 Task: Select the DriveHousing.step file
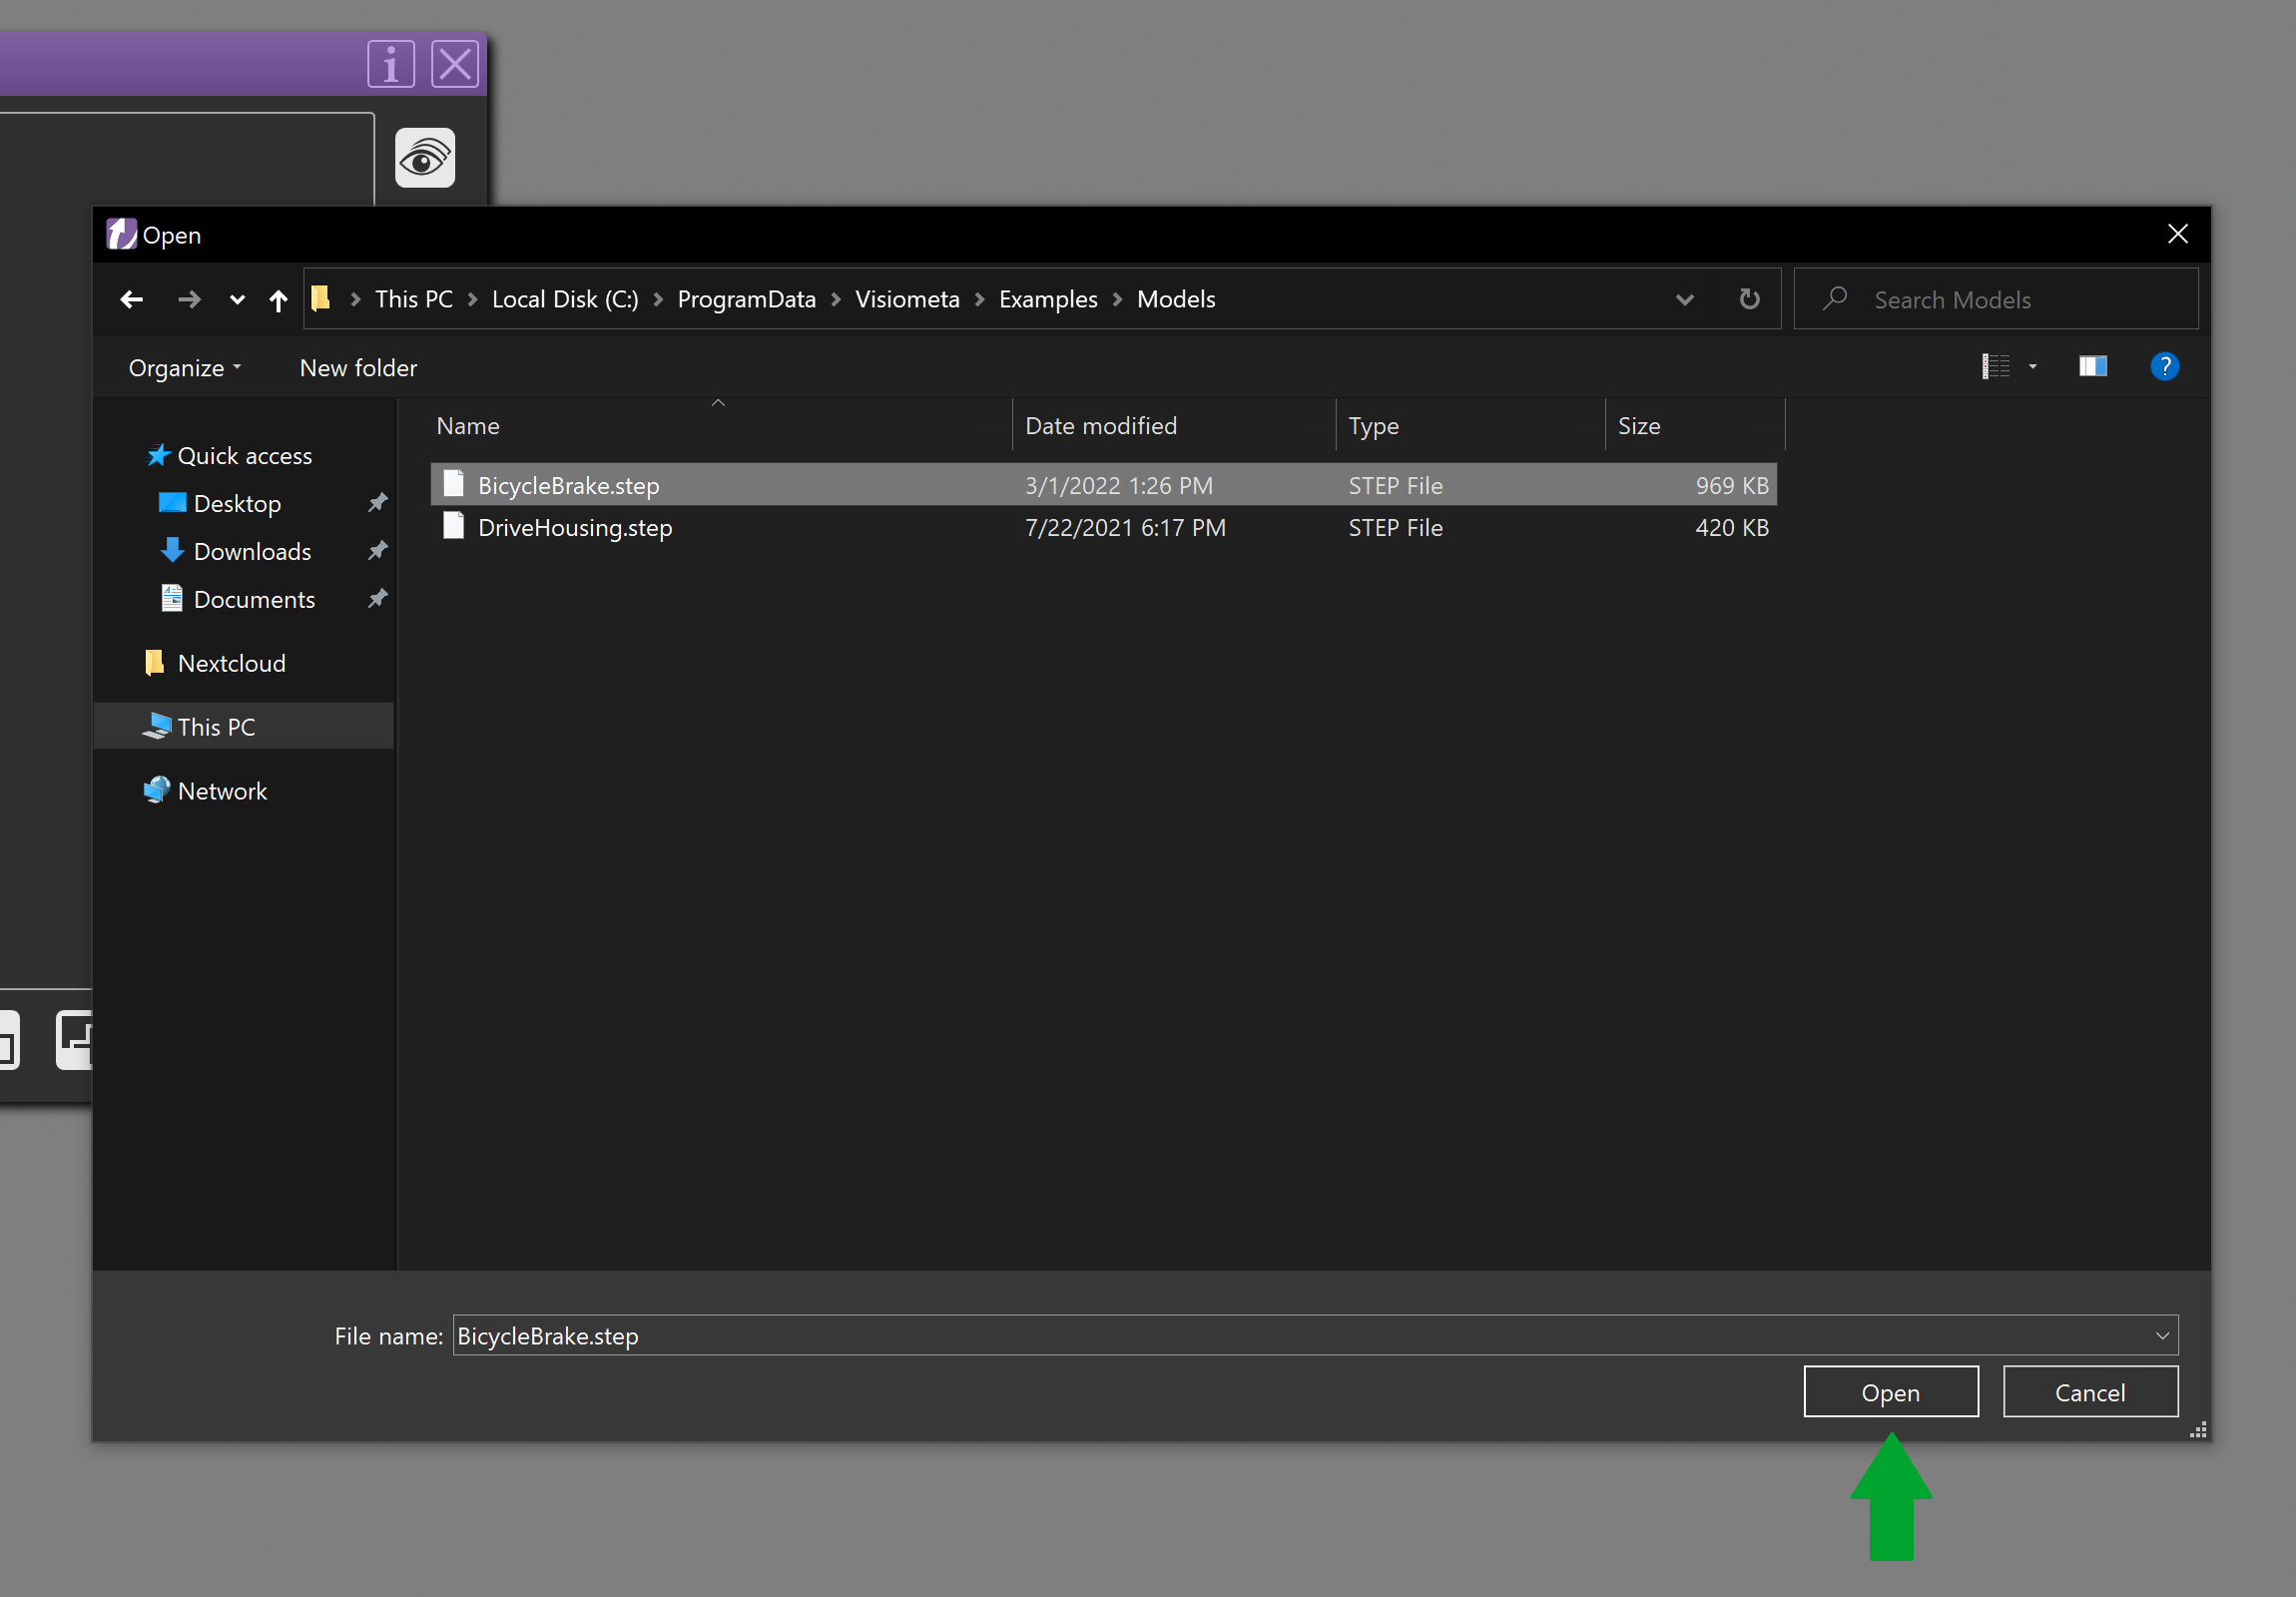pyautogui.click(x=1103, y=528)
